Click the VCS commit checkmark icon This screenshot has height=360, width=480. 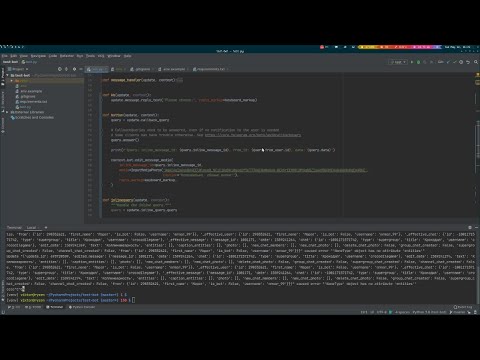455,62
